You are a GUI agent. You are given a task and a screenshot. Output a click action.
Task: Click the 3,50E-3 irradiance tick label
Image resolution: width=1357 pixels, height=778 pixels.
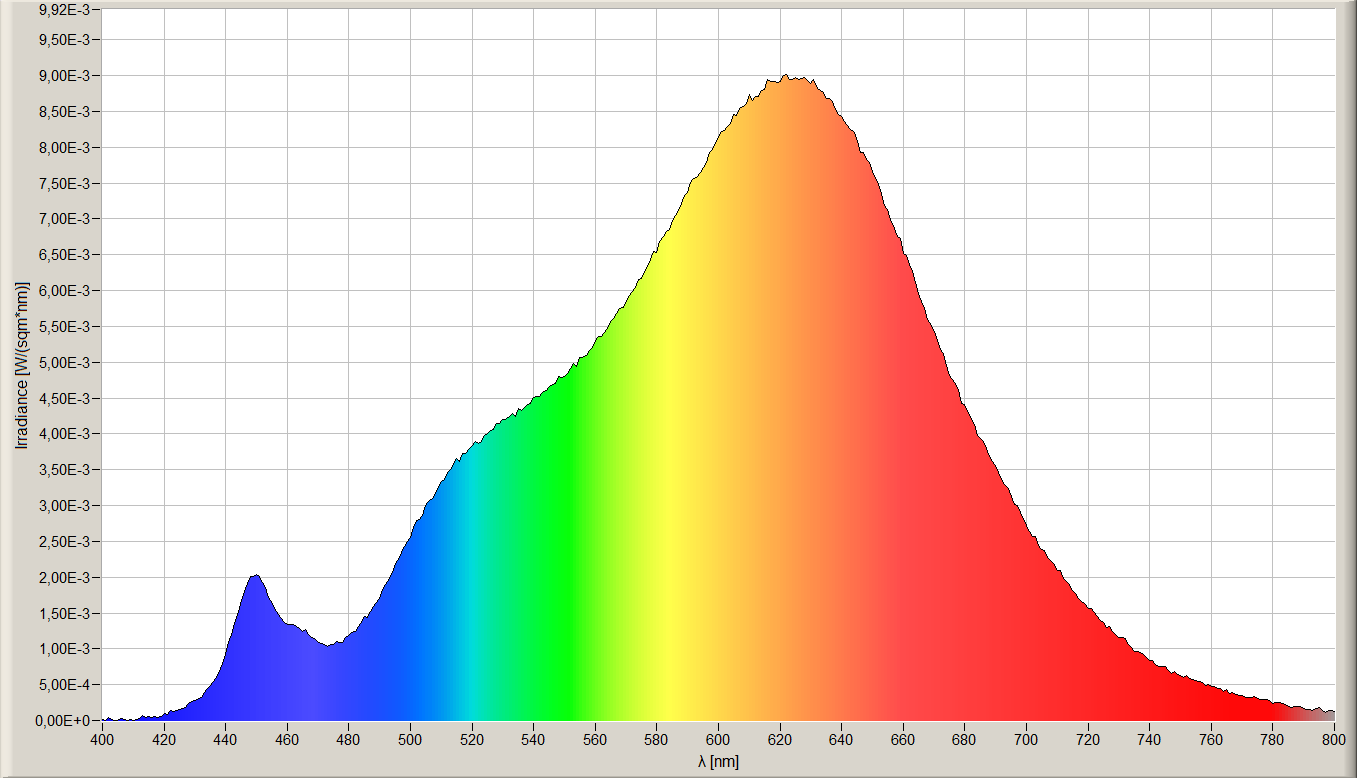65,470
